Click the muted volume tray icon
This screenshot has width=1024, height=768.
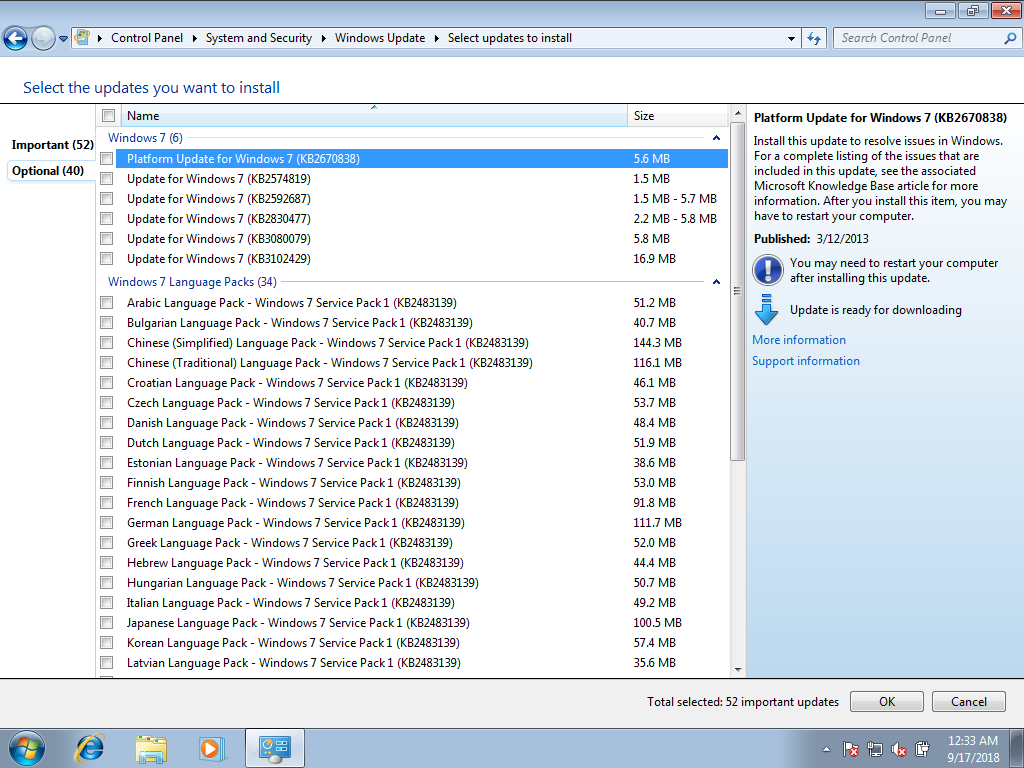tap(899, 749)
